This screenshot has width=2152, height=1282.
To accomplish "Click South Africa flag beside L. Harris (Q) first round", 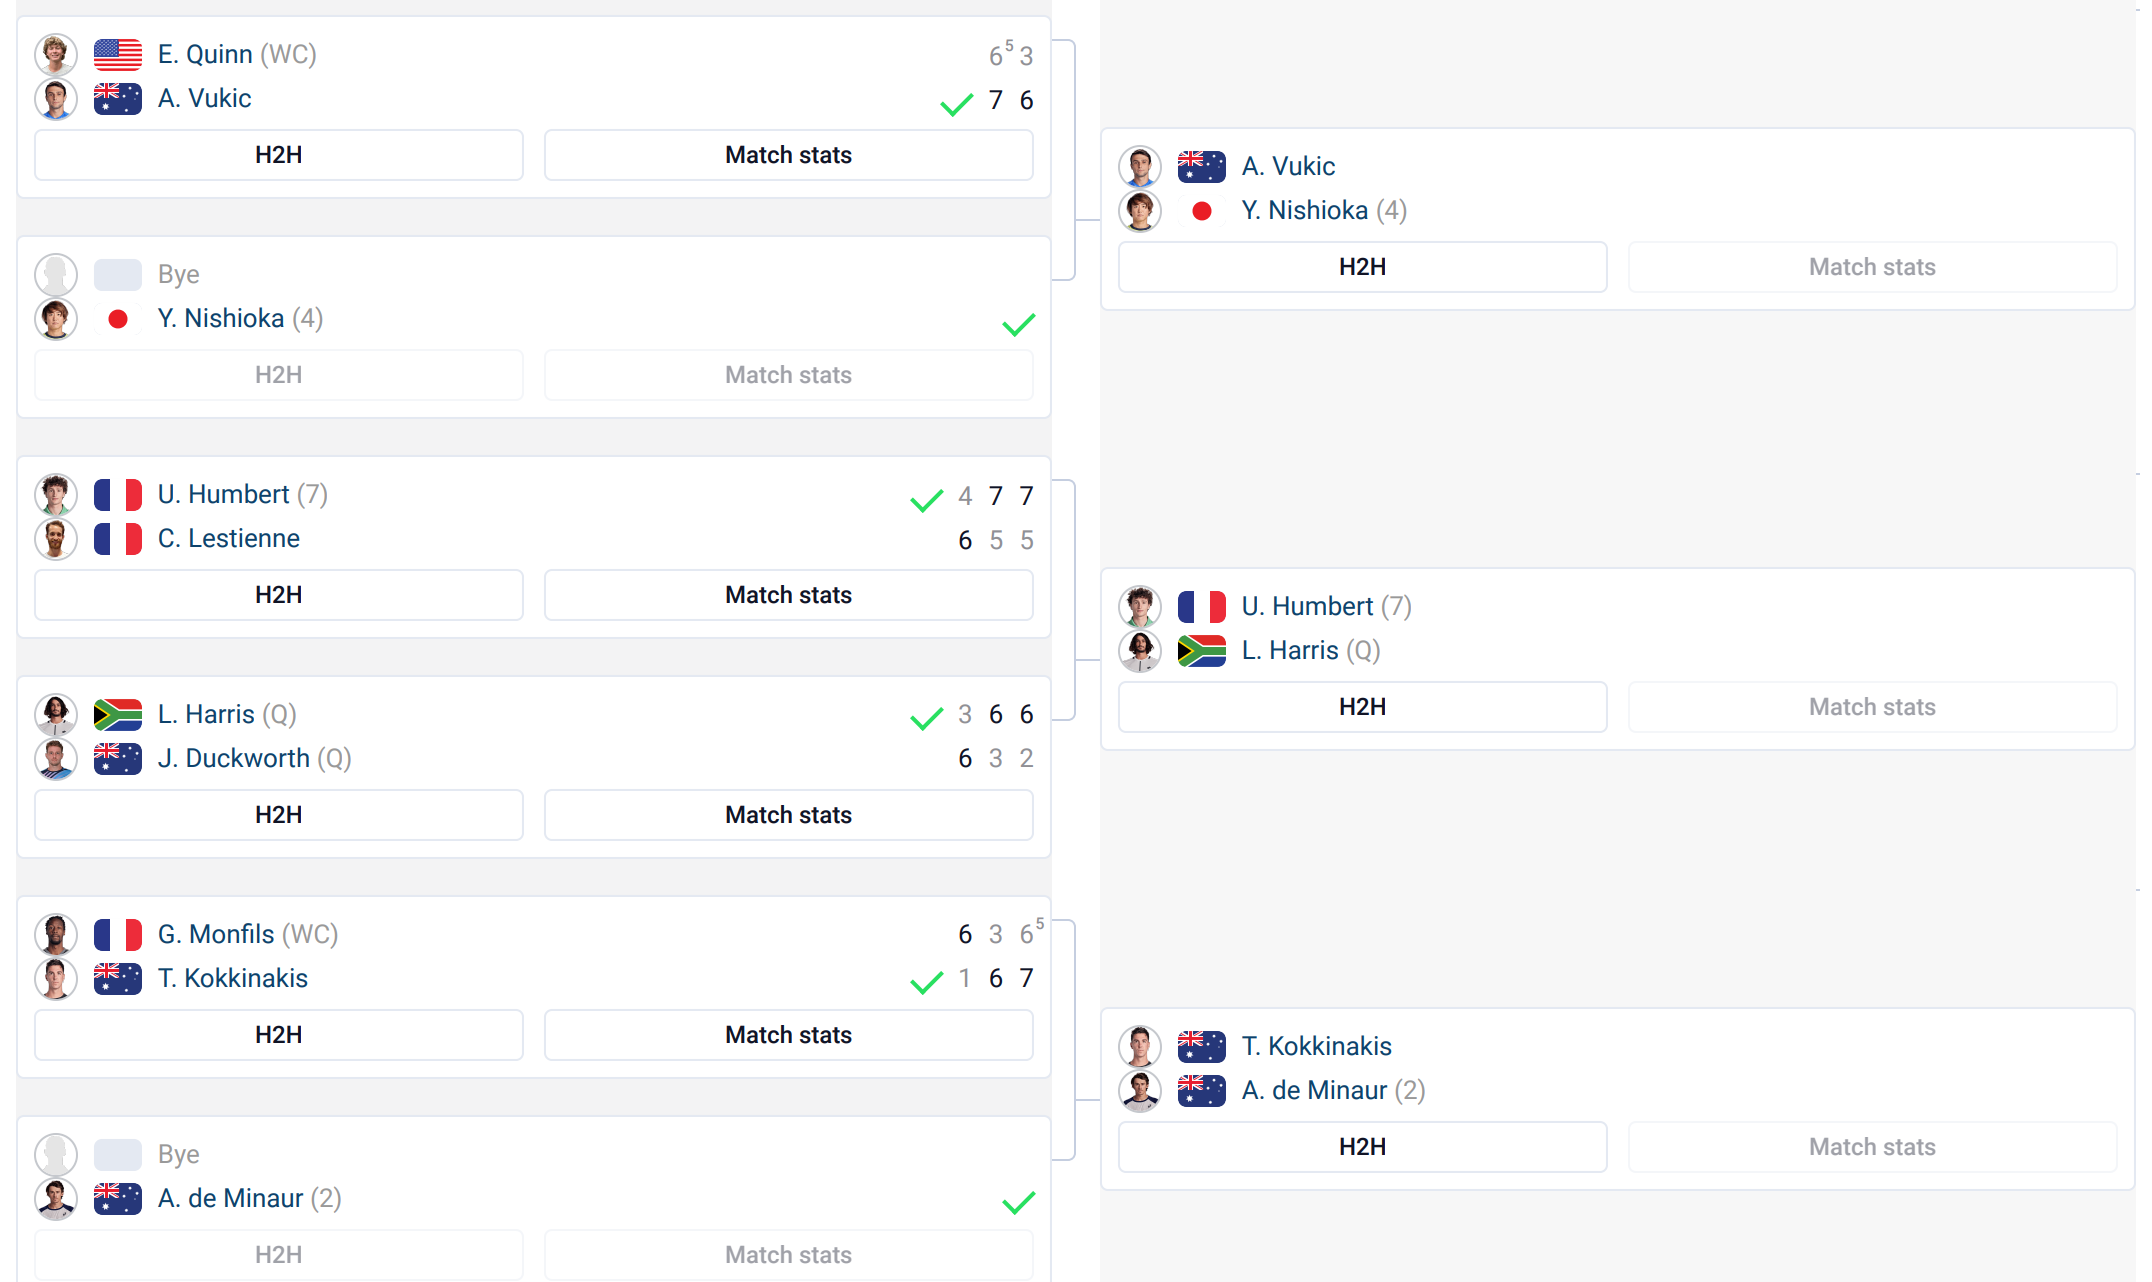I will click(117, 714).
